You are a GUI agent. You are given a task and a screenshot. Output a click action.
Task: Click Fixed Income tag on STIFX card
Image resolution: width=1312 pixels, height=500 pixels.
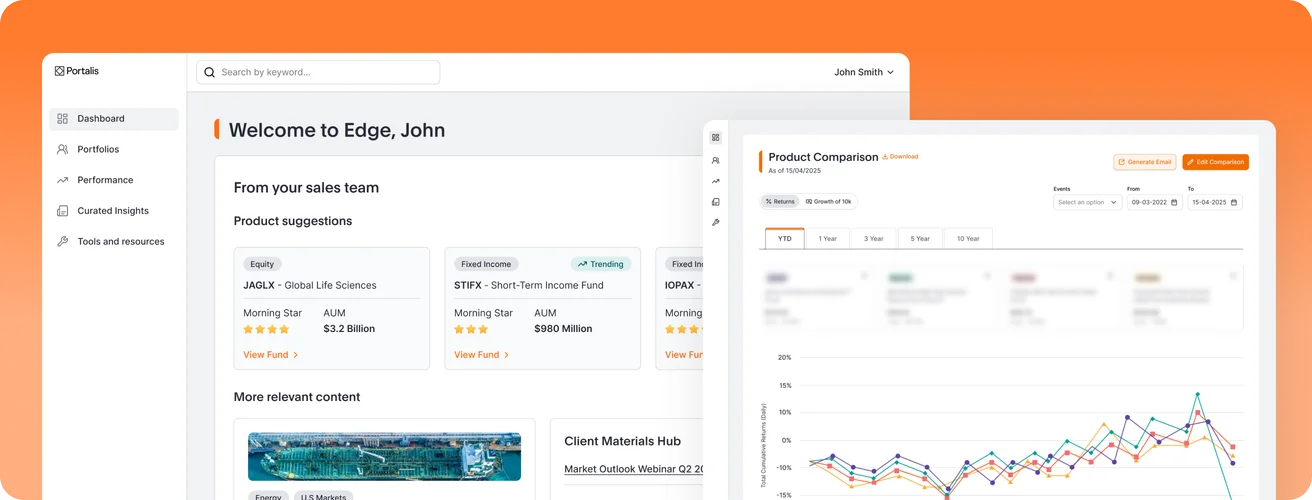pos(486,264)
